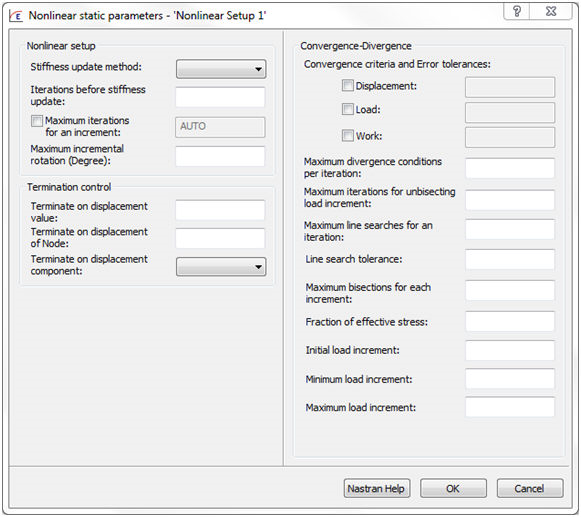The width and height of the screenshot is (581, 517).
Task: Click the question mark help icon
Action: point(517,11)
